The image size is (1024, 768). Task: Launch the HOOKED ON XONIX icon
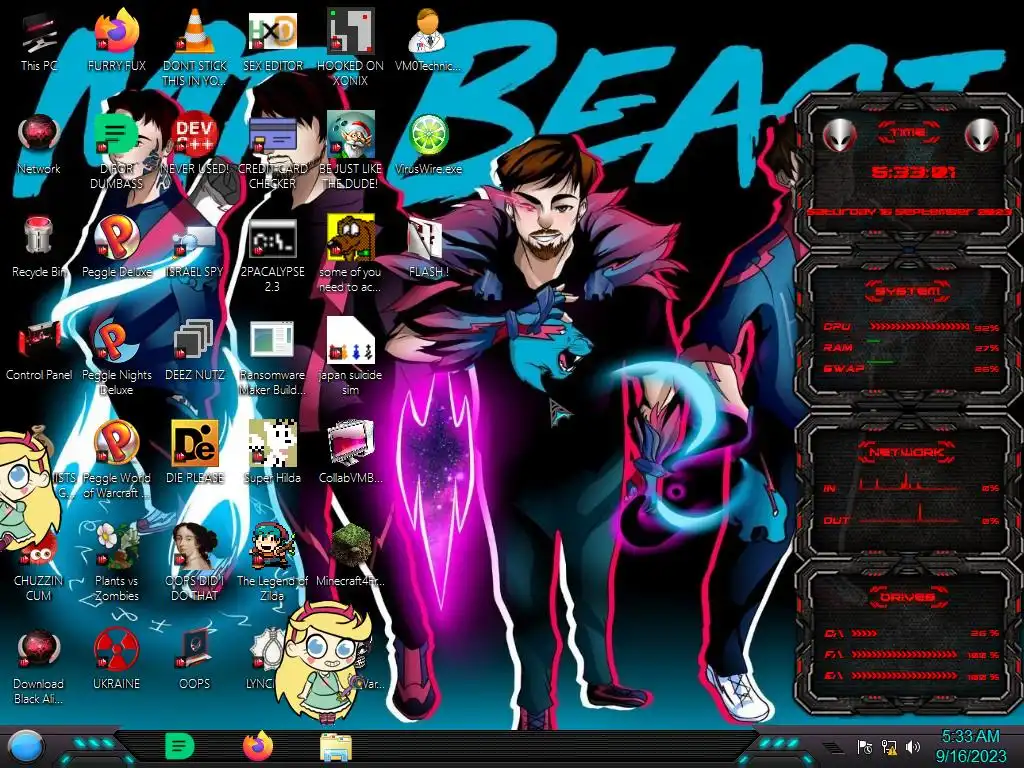[350, 31]
